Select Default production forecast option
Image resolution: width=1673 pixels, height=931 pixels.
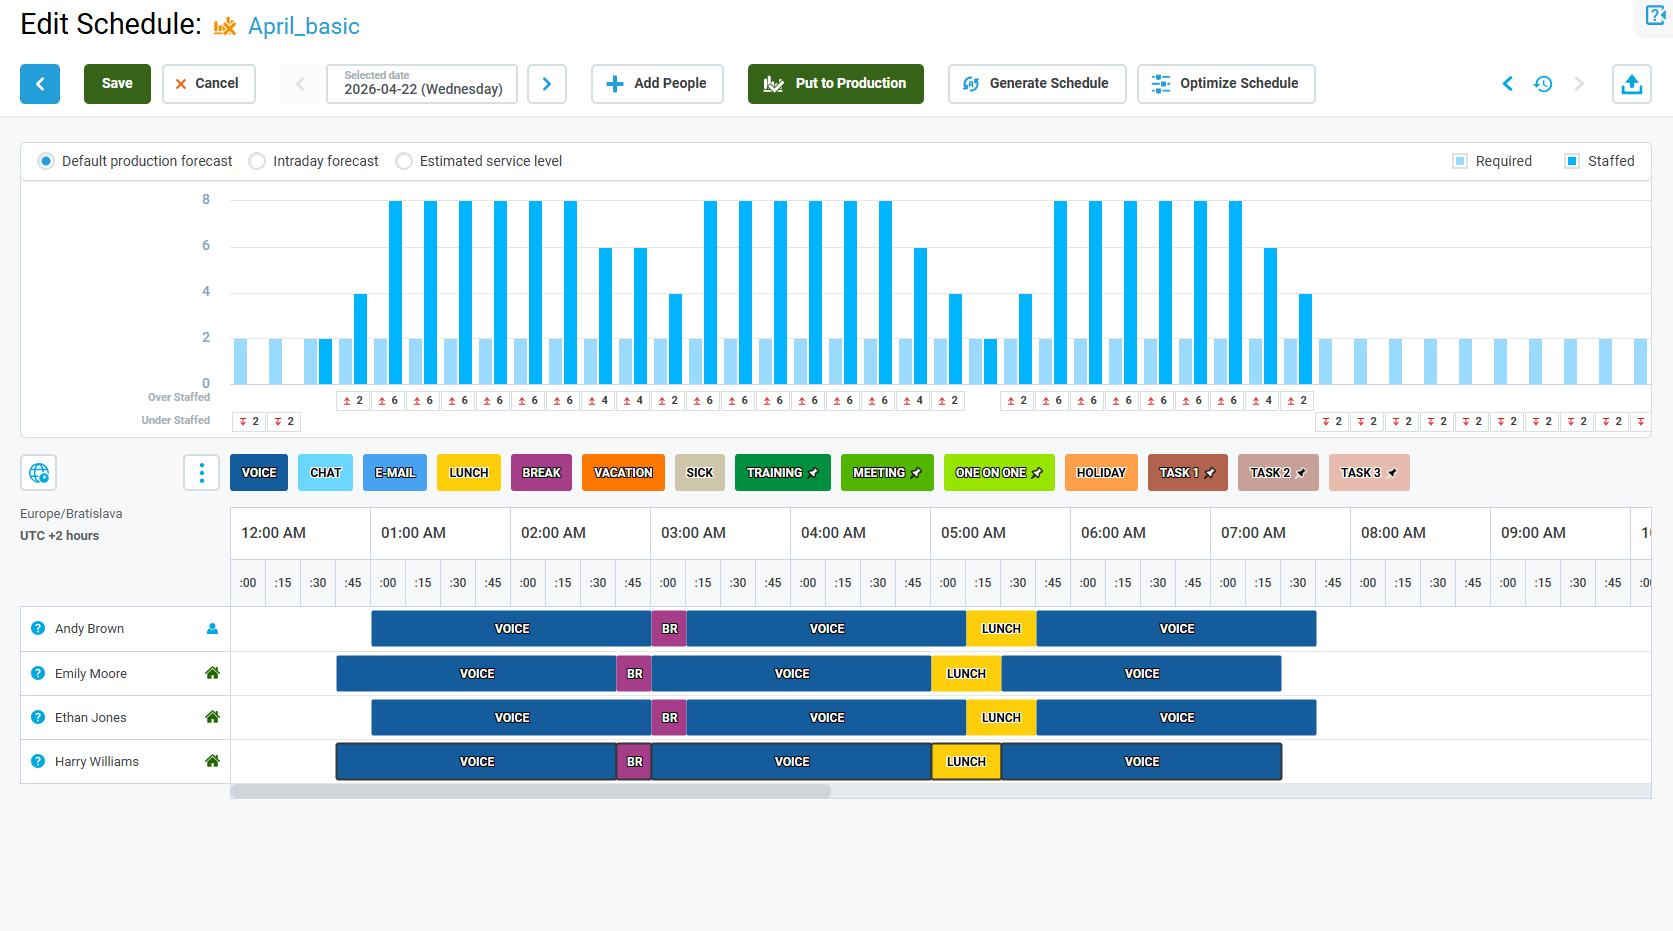46,161
